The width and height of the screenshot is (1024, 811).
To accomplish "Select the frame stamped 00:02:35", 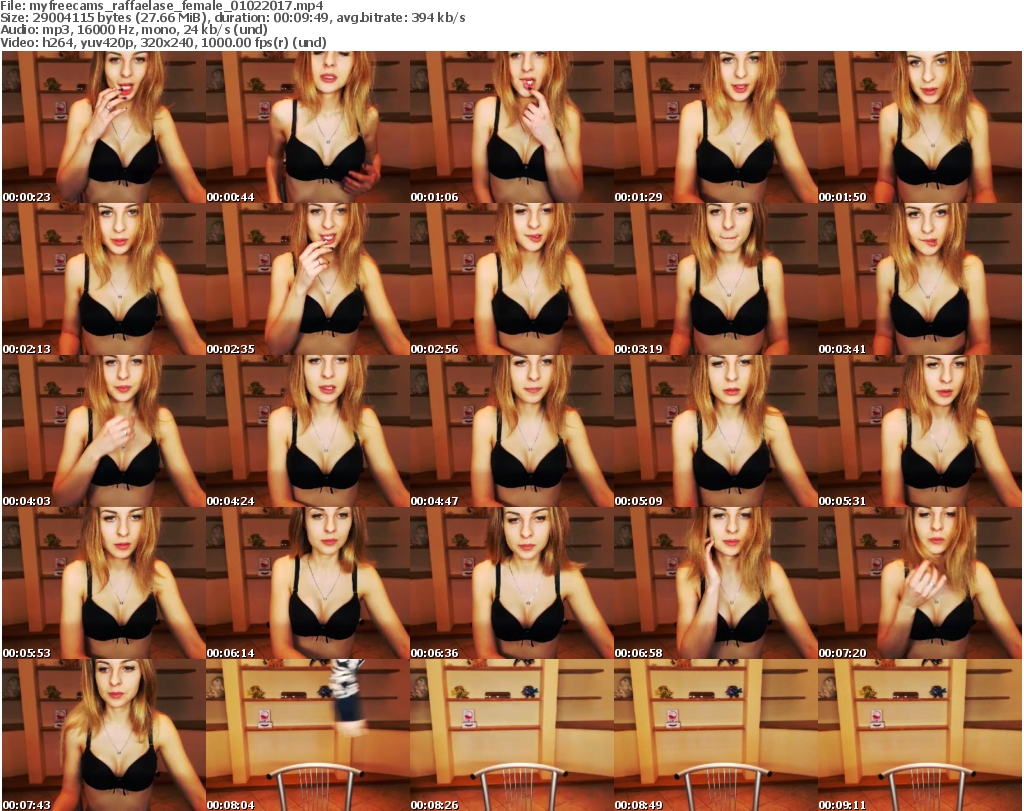I will click(308, 279).
